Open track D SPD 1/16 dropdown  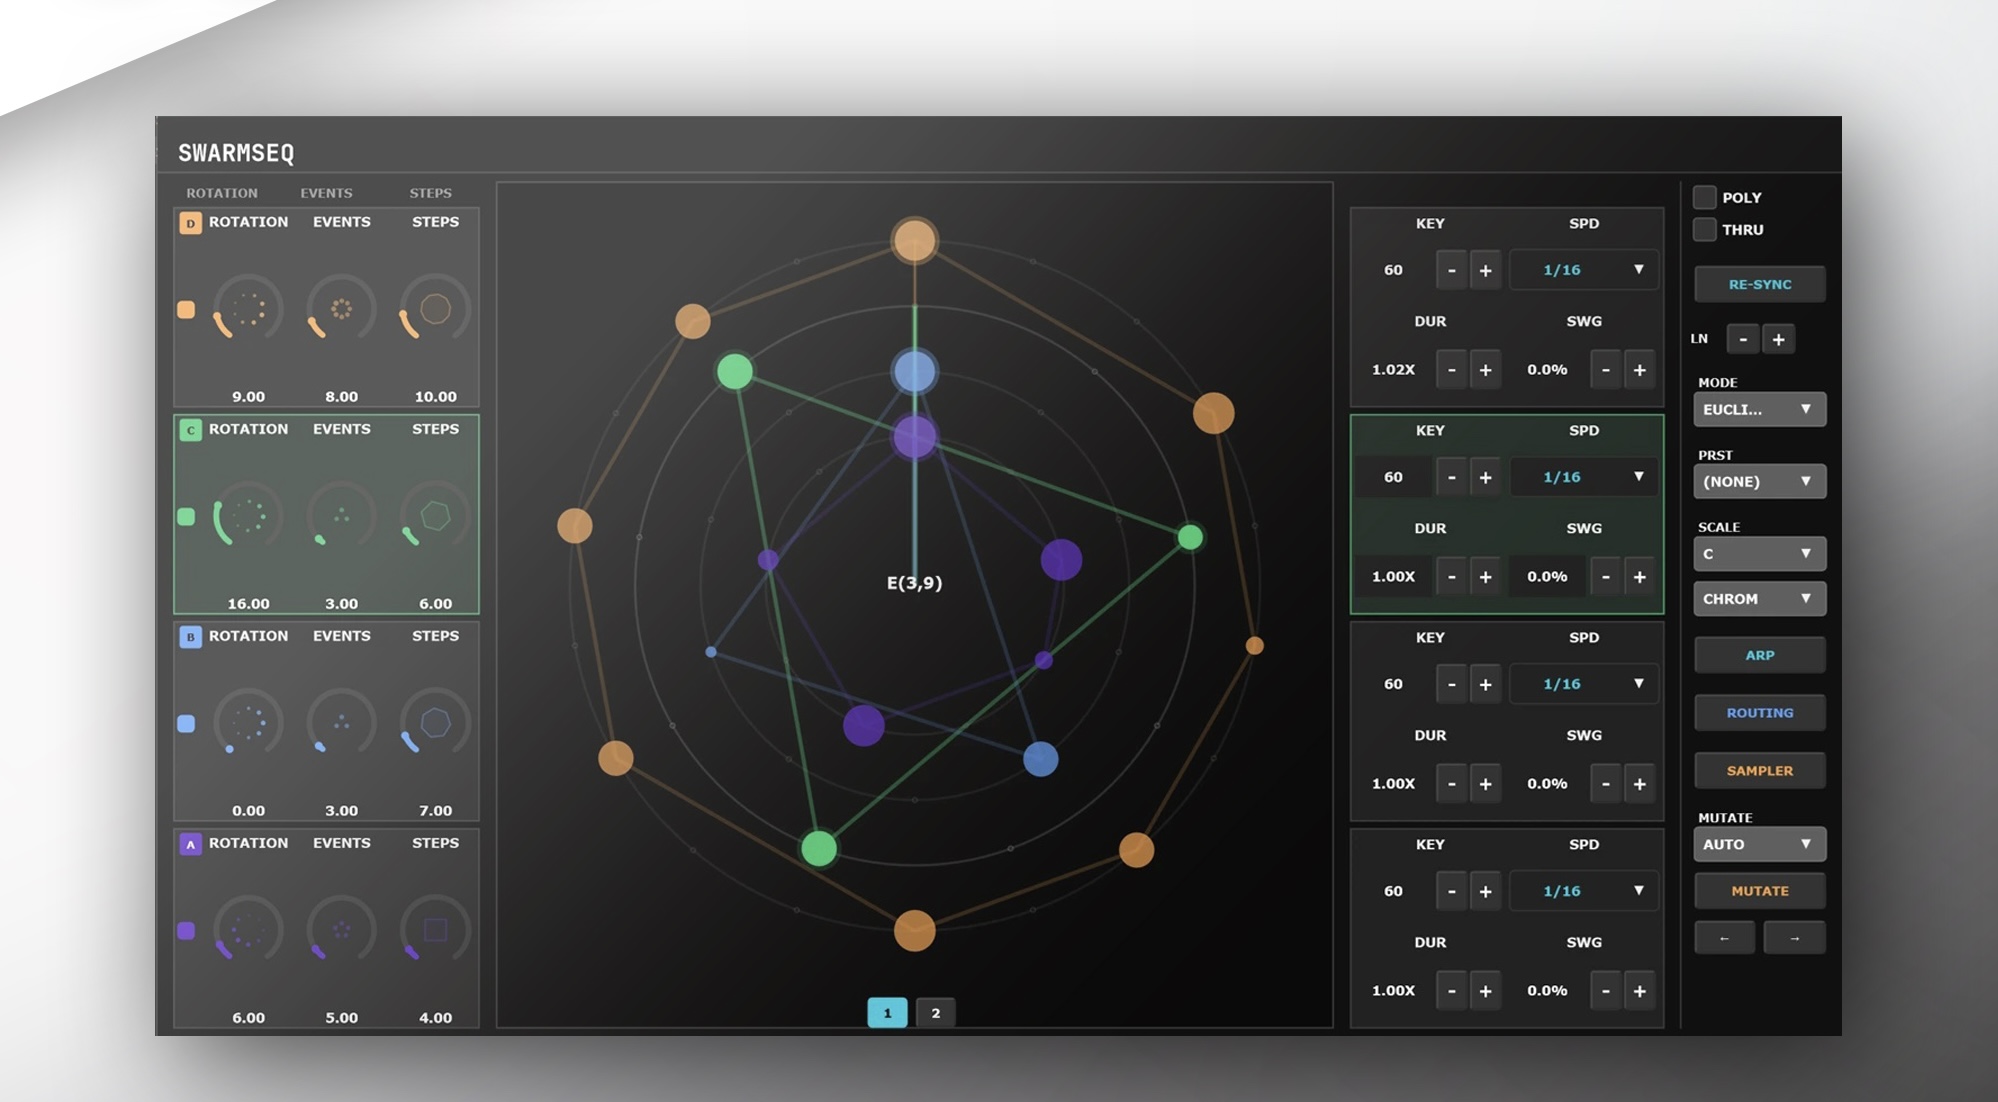[1583, 270]
